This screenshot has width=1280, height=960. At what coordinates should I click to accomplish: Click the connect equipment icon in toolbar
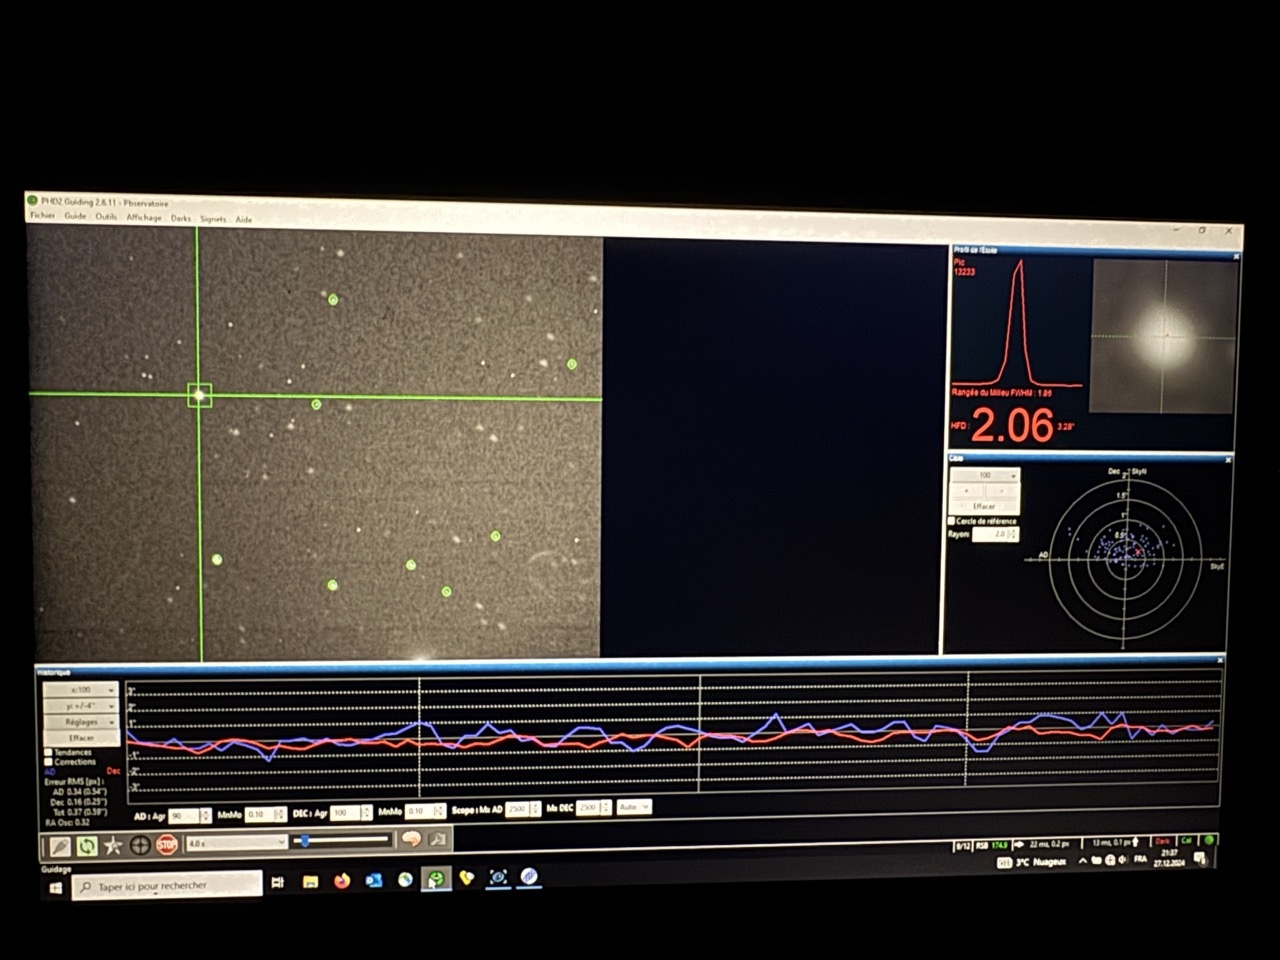point(60,846)
